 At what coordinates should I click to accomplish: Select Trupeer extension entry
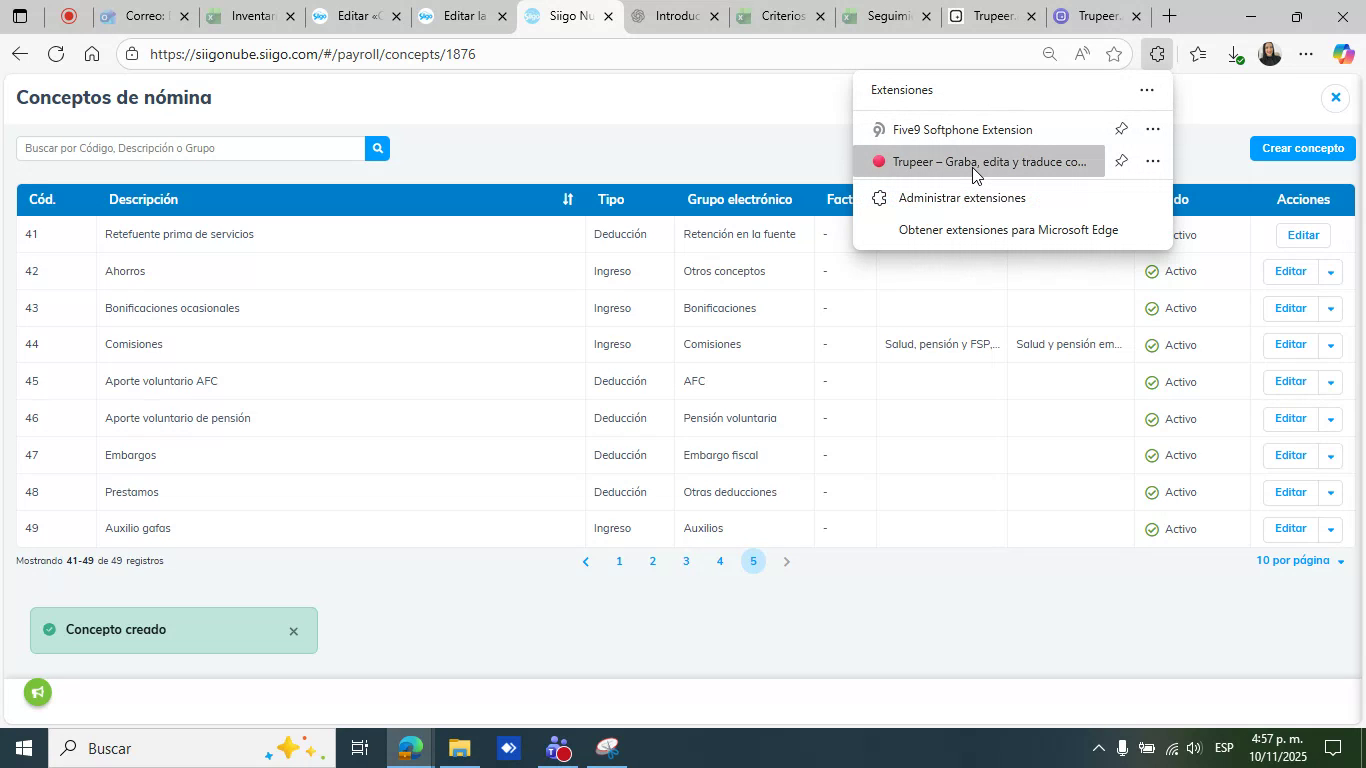pos(979,161)
